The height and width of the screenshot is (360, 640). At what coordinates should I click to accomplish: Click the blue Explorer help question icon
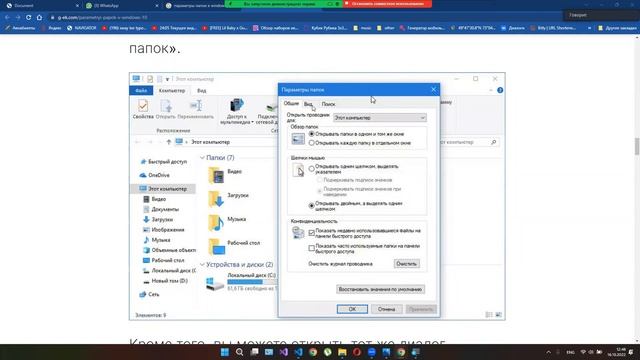[x=500, y=90]
